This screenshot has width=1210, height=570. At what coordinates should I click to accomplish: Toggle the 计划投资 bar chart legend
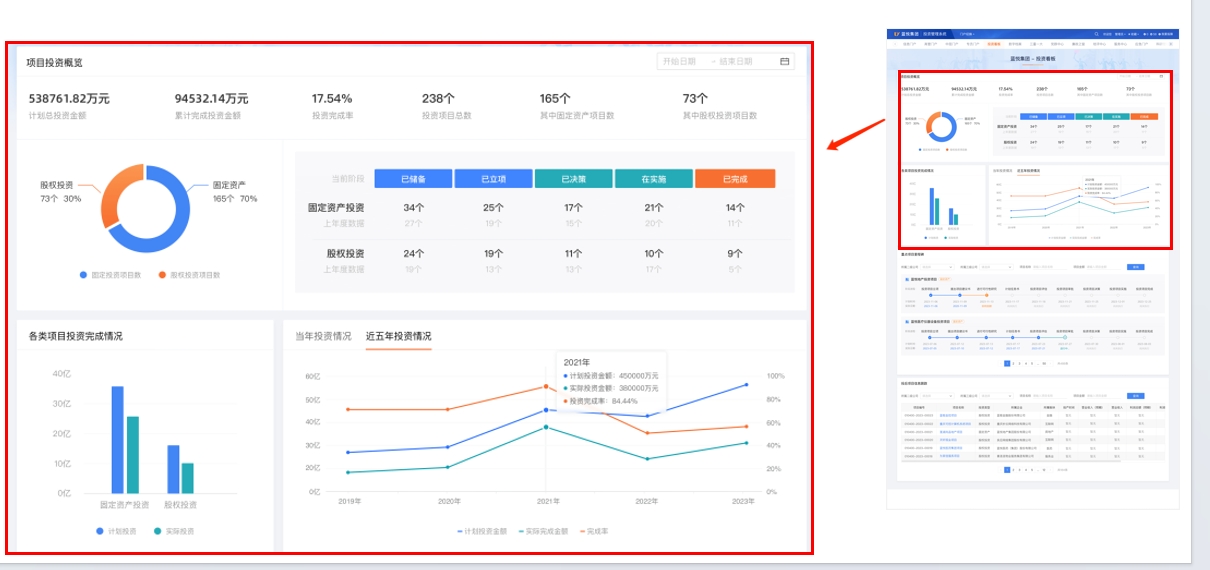point(118,531)
